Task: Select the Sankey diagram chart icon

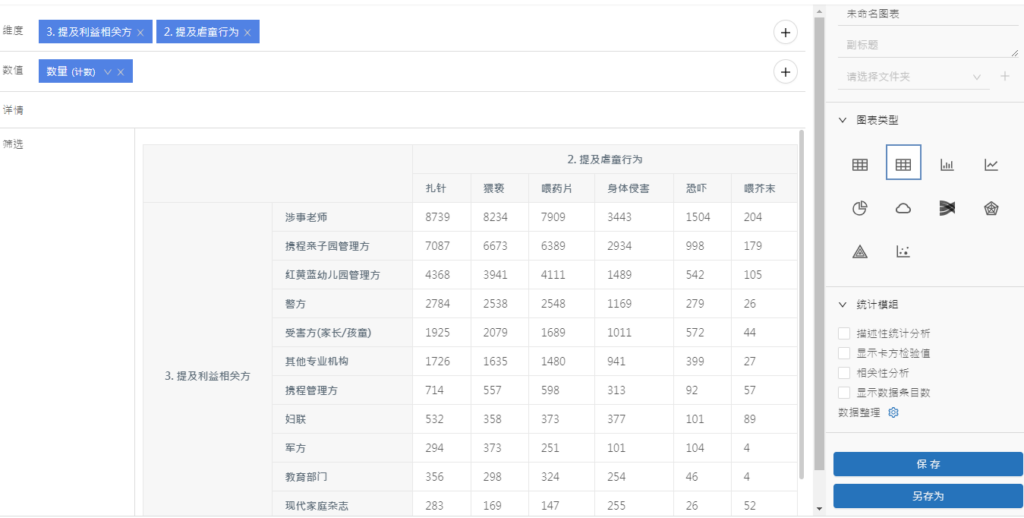Action: point(947,208)
